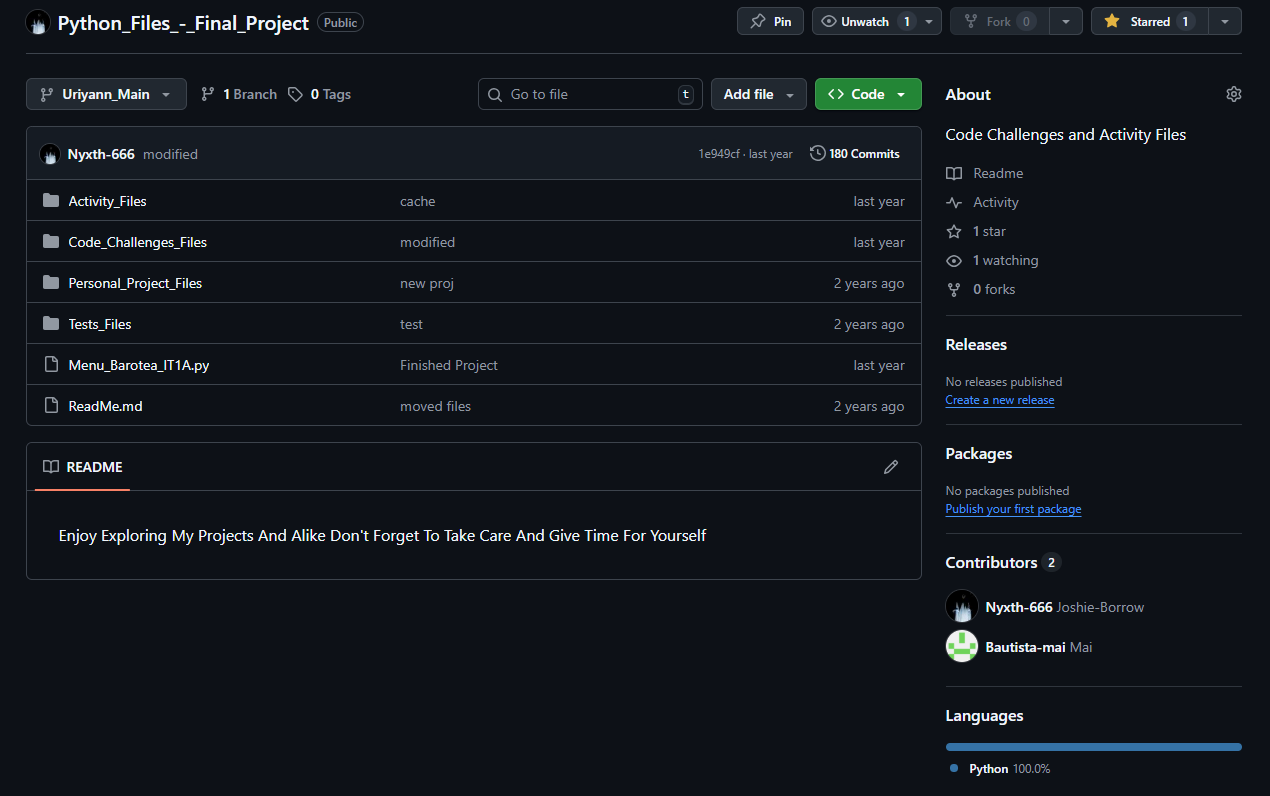Image resolution: width=1270 pixels, height=796 pixels.
Task: Open the 180 Commits history
Action: [x=855, y=154]
